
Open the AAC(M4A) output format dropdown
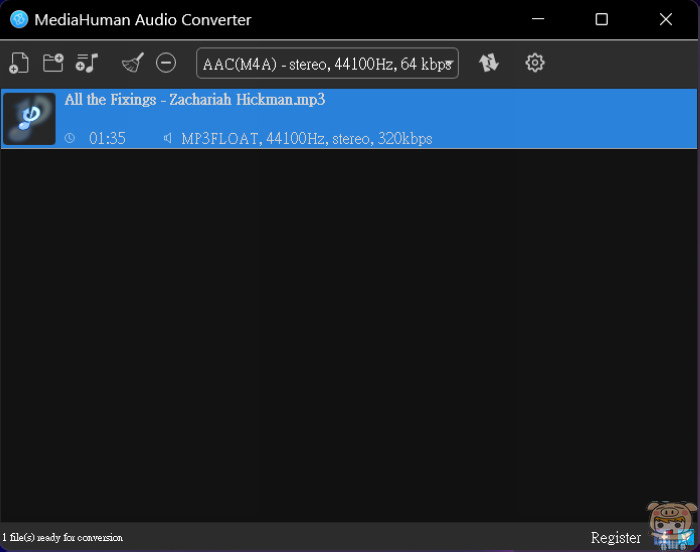pyautogui.click(x=327, y=63)
